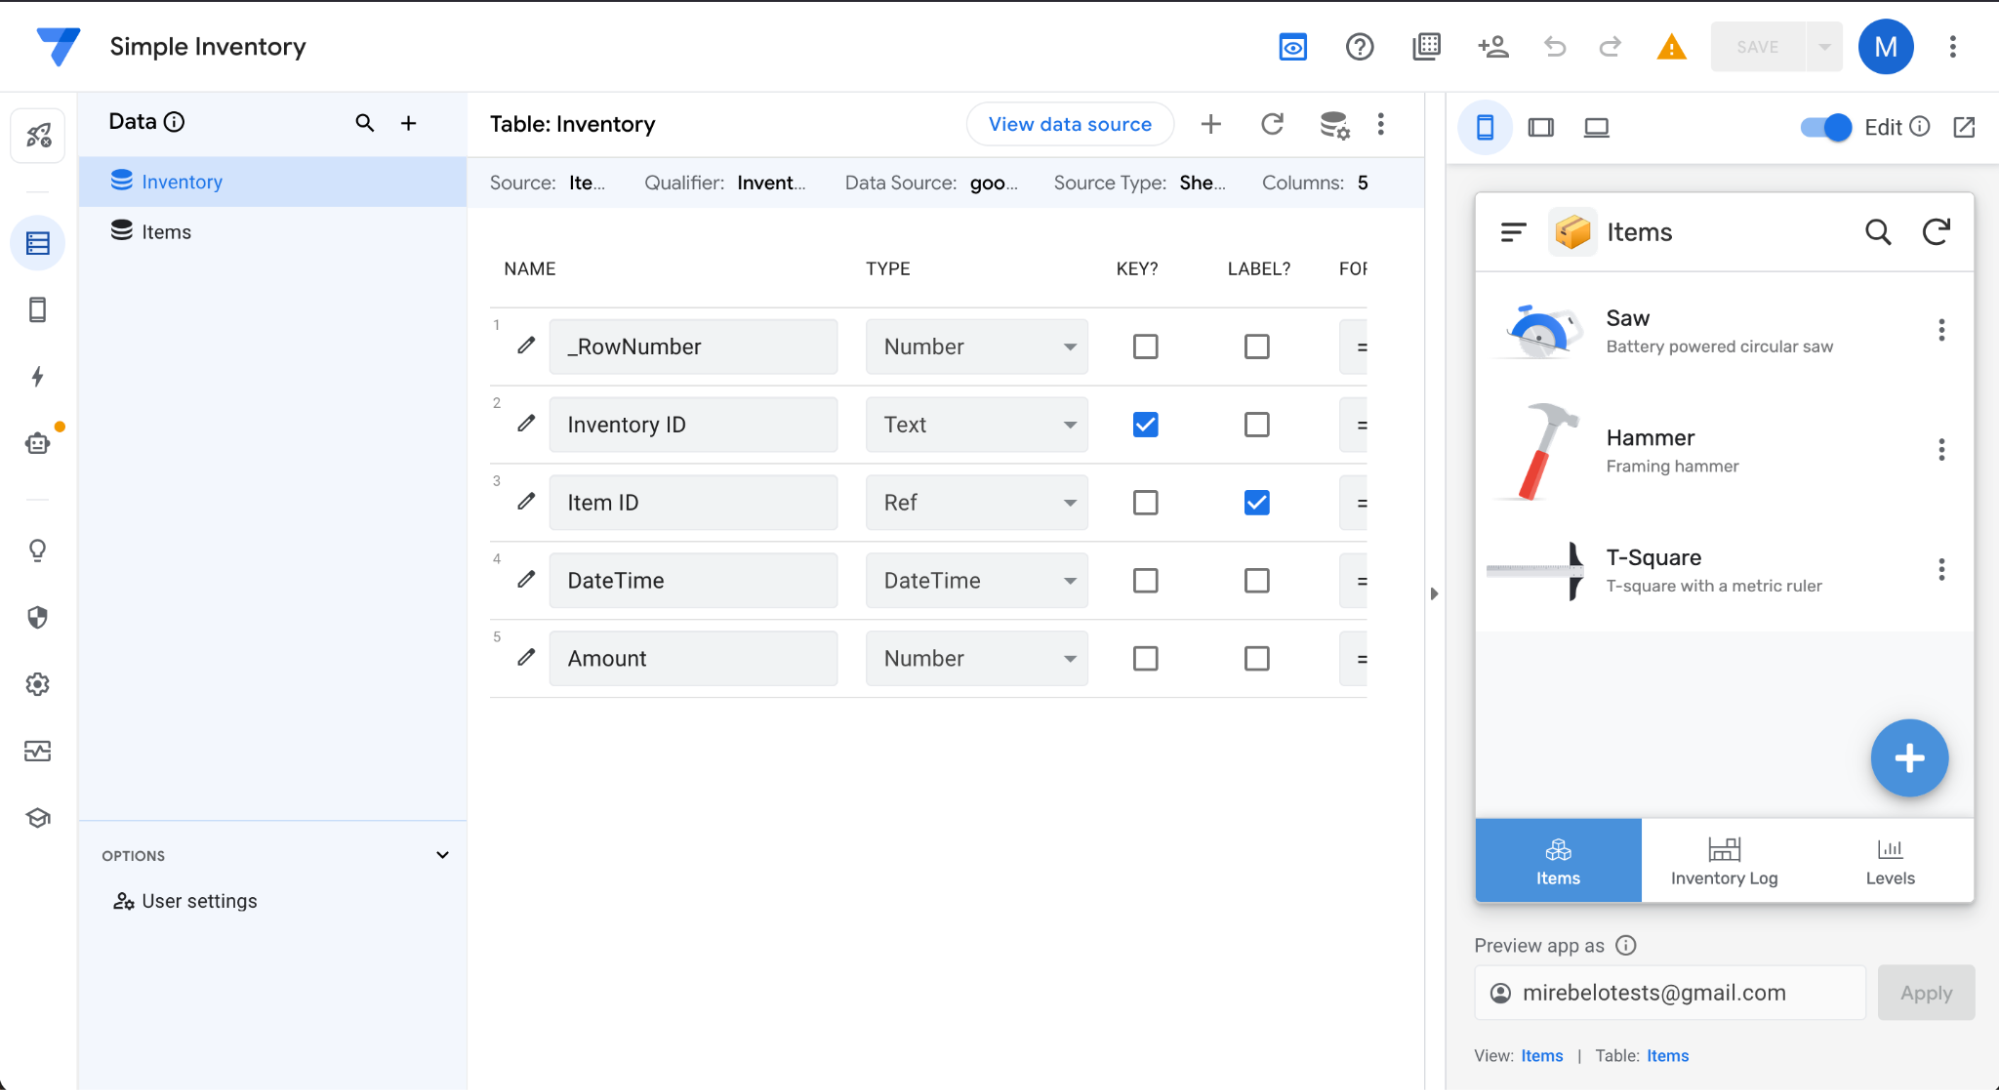Click preview-as email input field
The width and height of the screenshot is (1999, 1091).
click(x=1670, y=993)
